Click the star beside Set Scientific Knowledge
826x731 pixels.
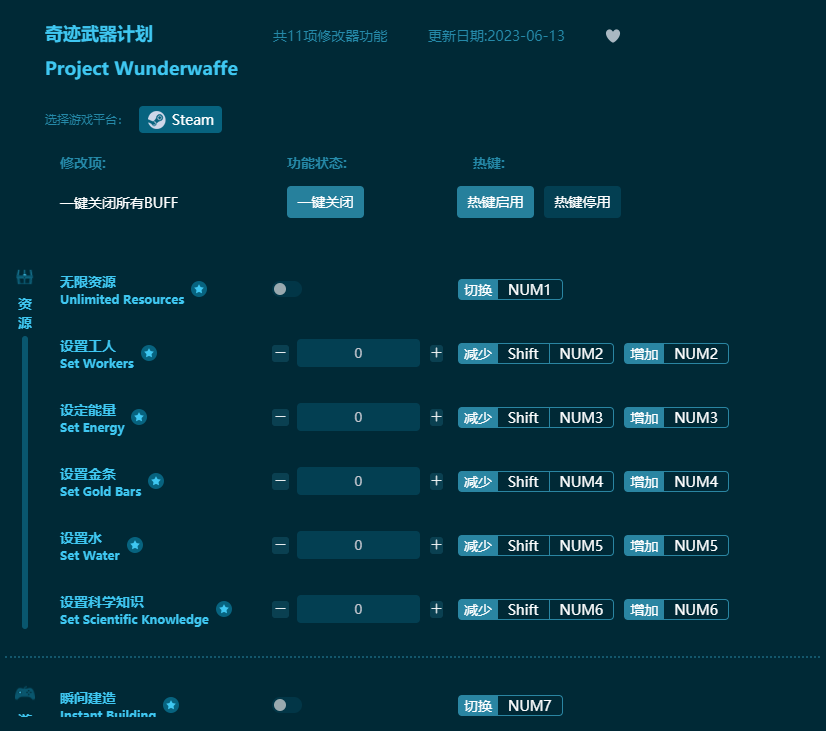(x=224, y=609)
